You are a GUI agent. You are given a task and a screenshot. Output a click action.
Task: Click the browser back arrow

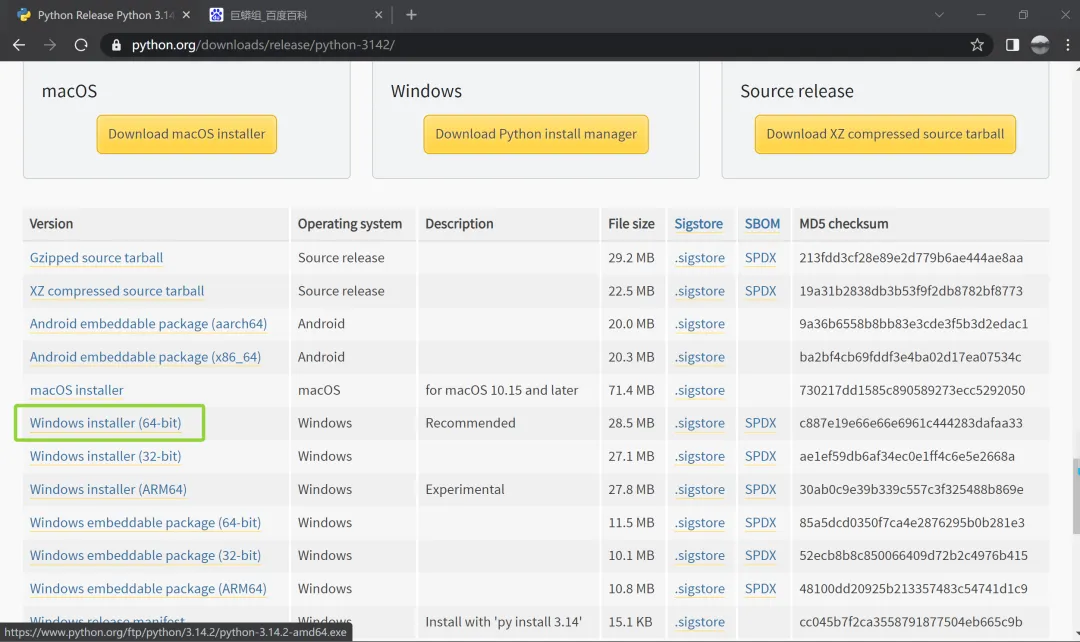[19, 45]
